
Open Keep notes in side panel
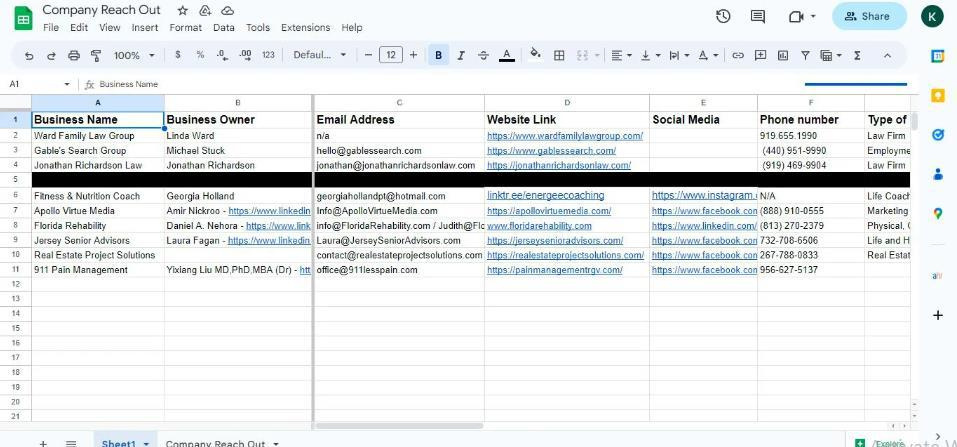[937, 96]
